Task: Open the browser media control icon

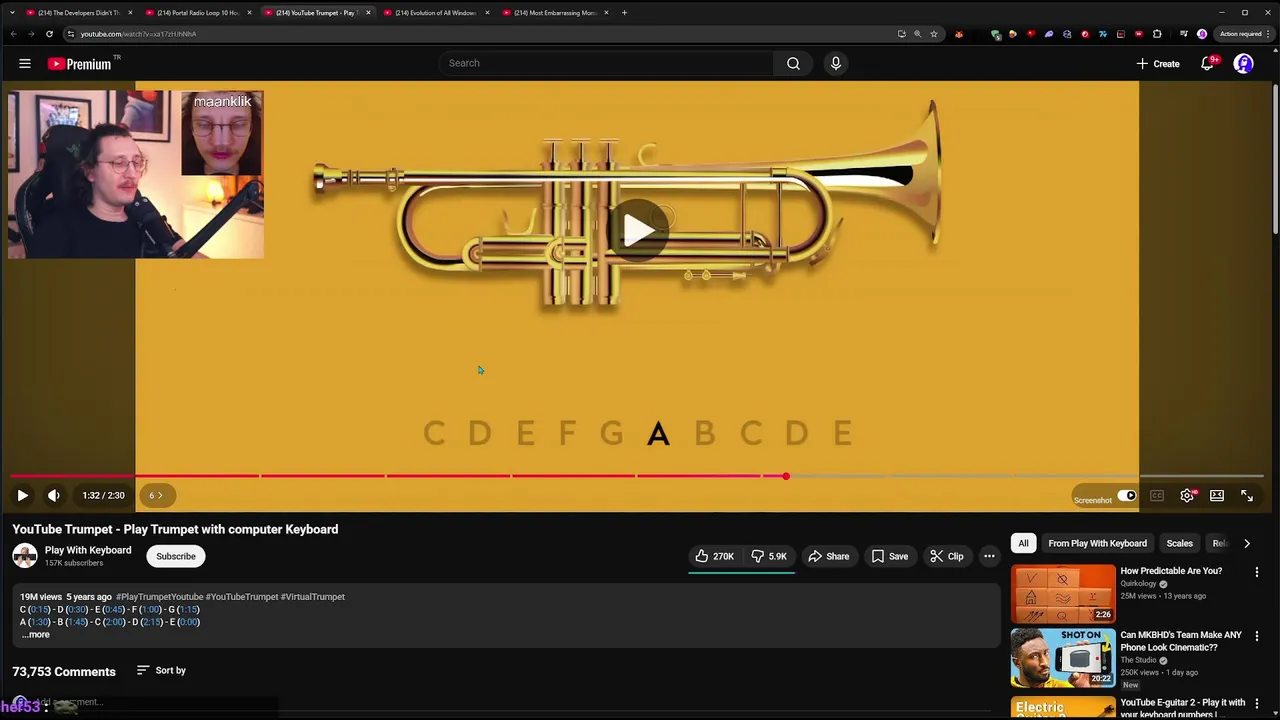Action: (1184, 34)
